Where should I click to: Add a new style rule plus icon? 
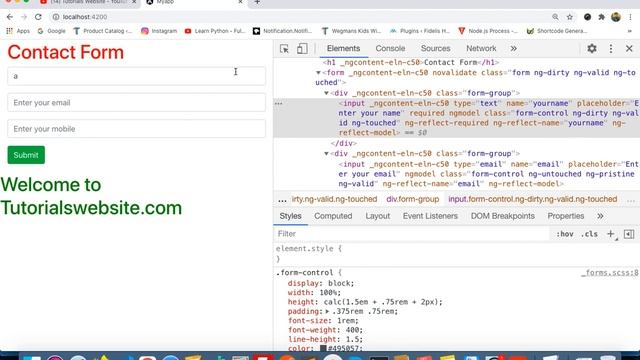pyautogui.click(x=611, y=234)
